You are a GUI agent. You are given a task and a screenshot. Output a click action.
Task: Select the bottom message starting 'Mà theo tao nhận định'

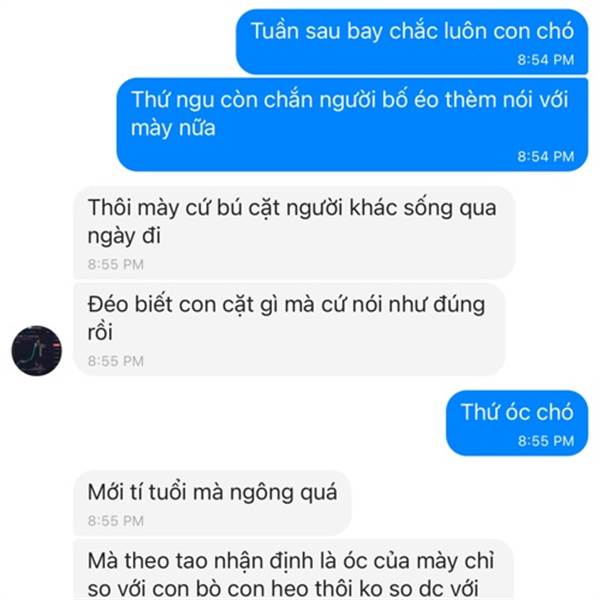point(293,570)
